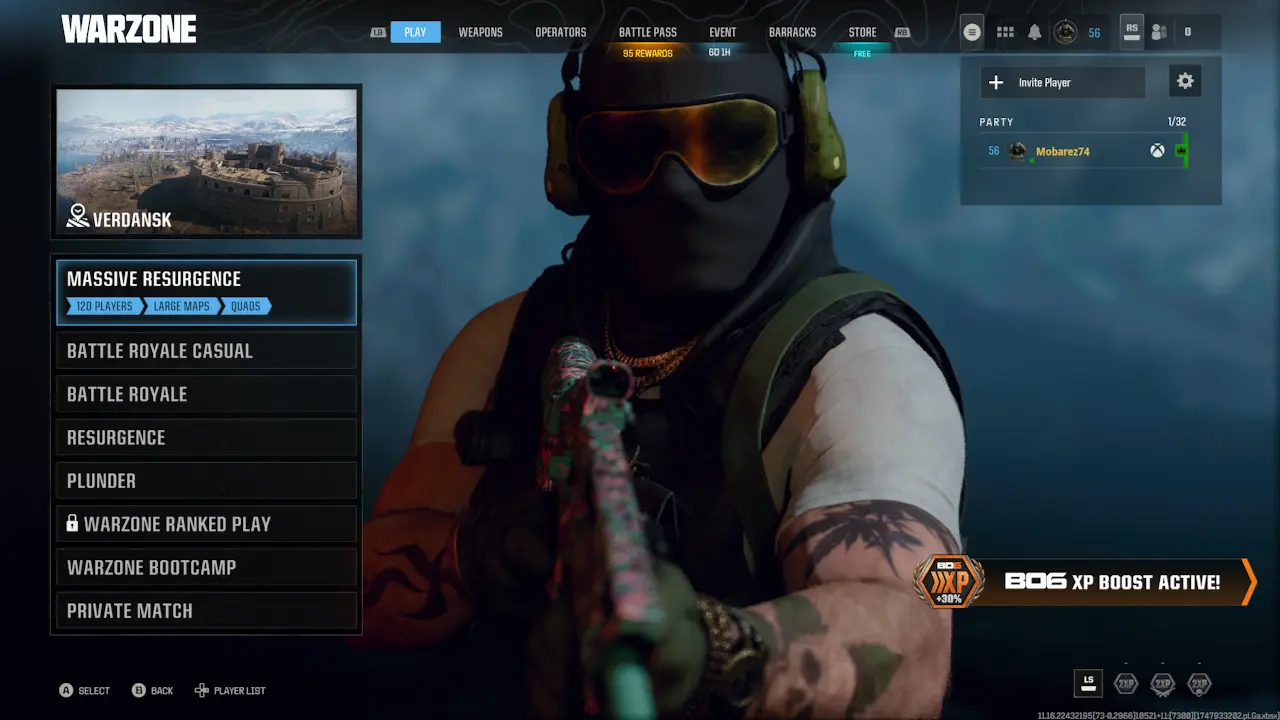Choose the Resurgence playlist
The width and height of the screenshot is (1280, 720).
tap(206, 437)
